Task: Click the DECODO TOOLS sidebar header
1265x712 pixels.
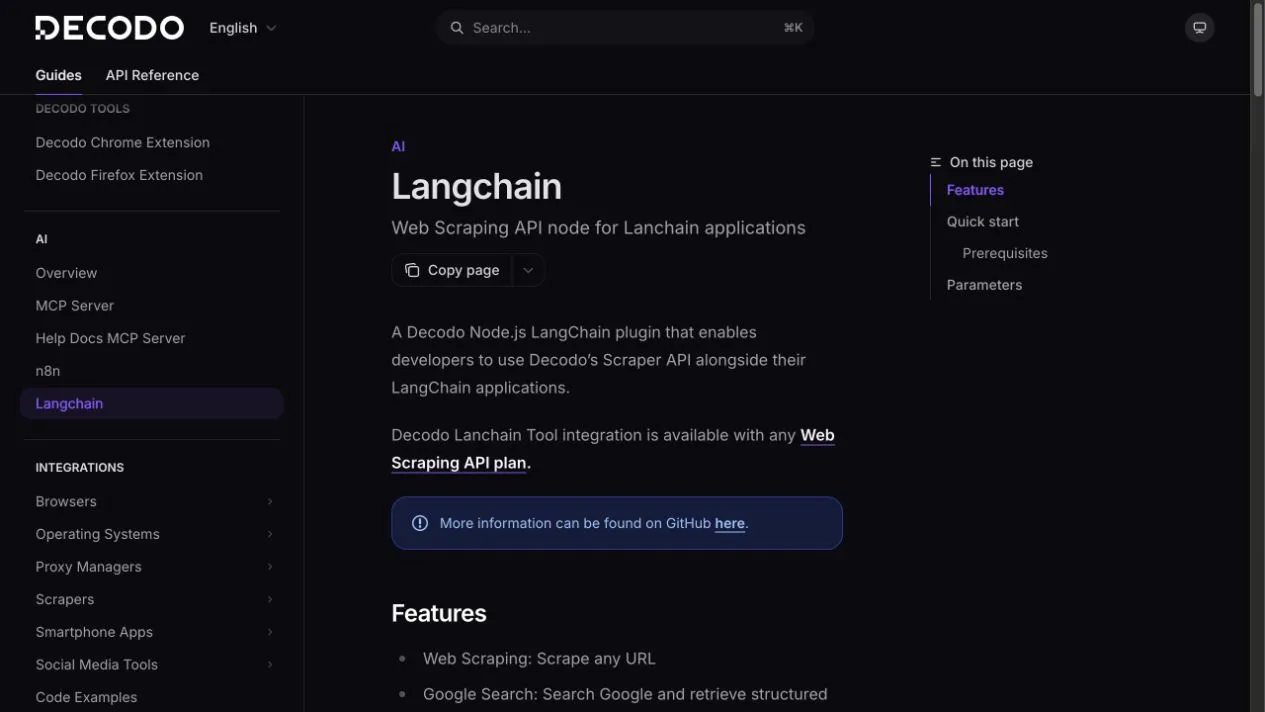Action: [x=83, y=109]
